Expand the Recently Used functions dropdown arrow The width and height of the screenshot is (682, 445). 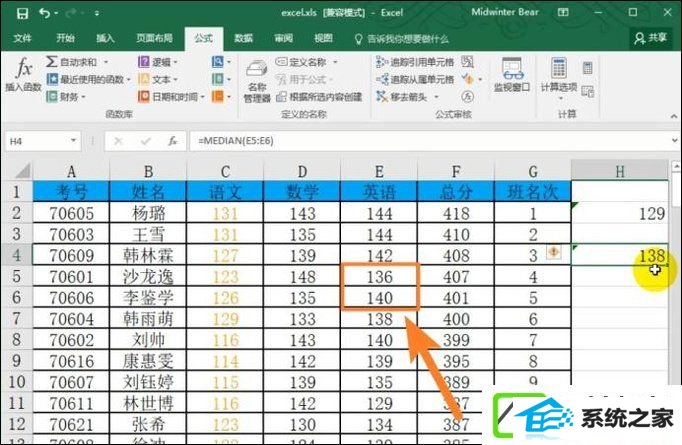pos(128,80)
